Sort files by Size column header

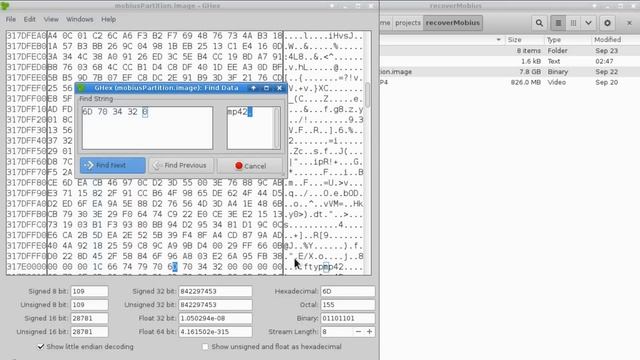point(515,40)
